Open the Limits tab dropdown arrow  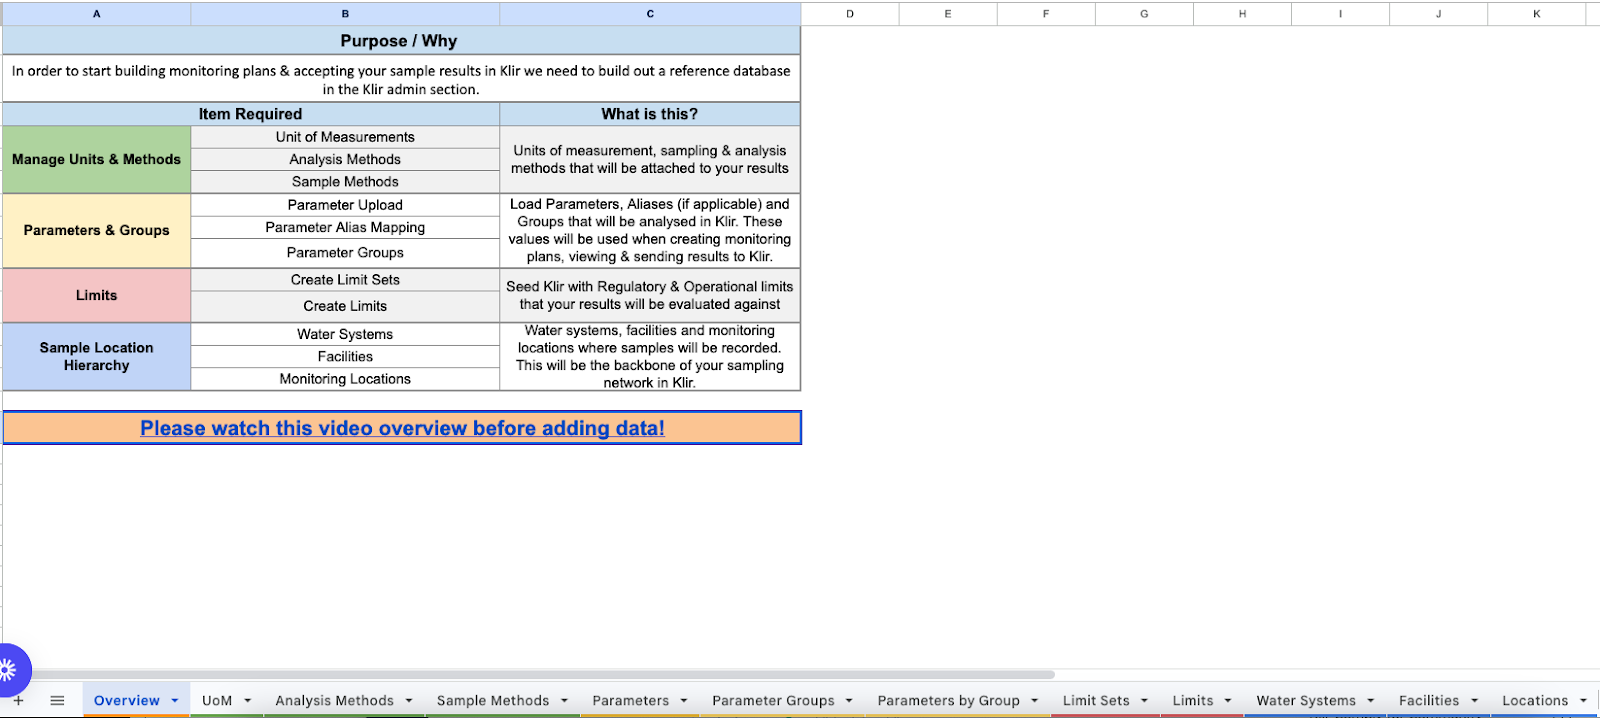click(1228, 701)
